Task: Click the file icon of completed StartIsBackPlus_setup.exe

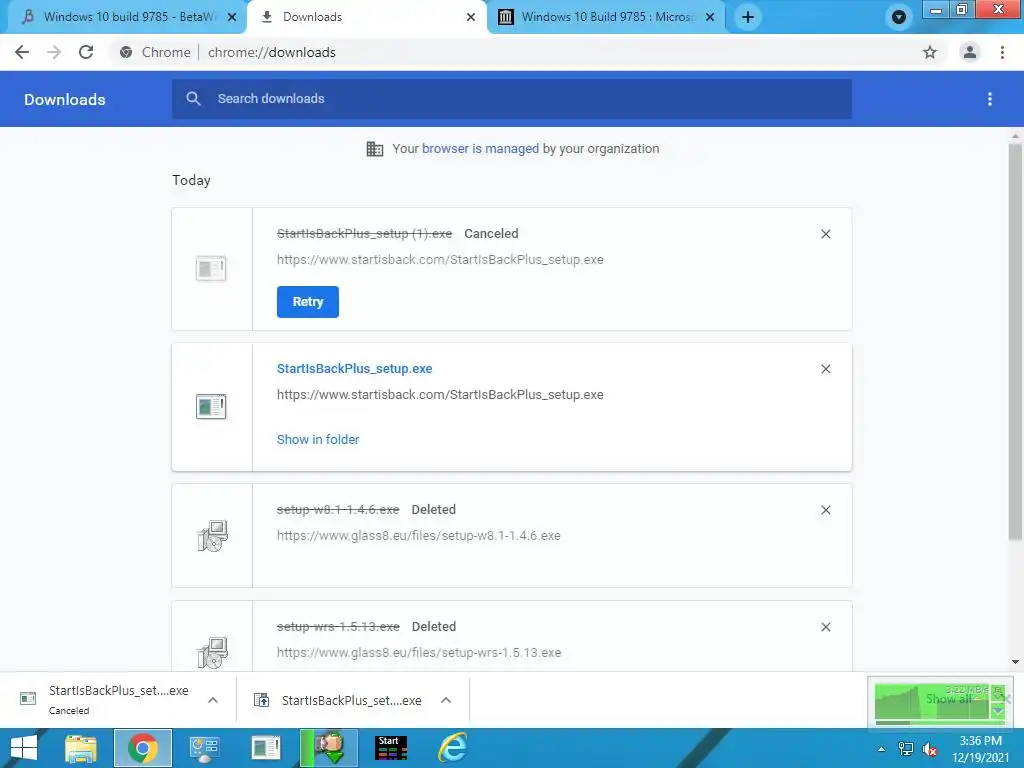Action: [211, 406]
